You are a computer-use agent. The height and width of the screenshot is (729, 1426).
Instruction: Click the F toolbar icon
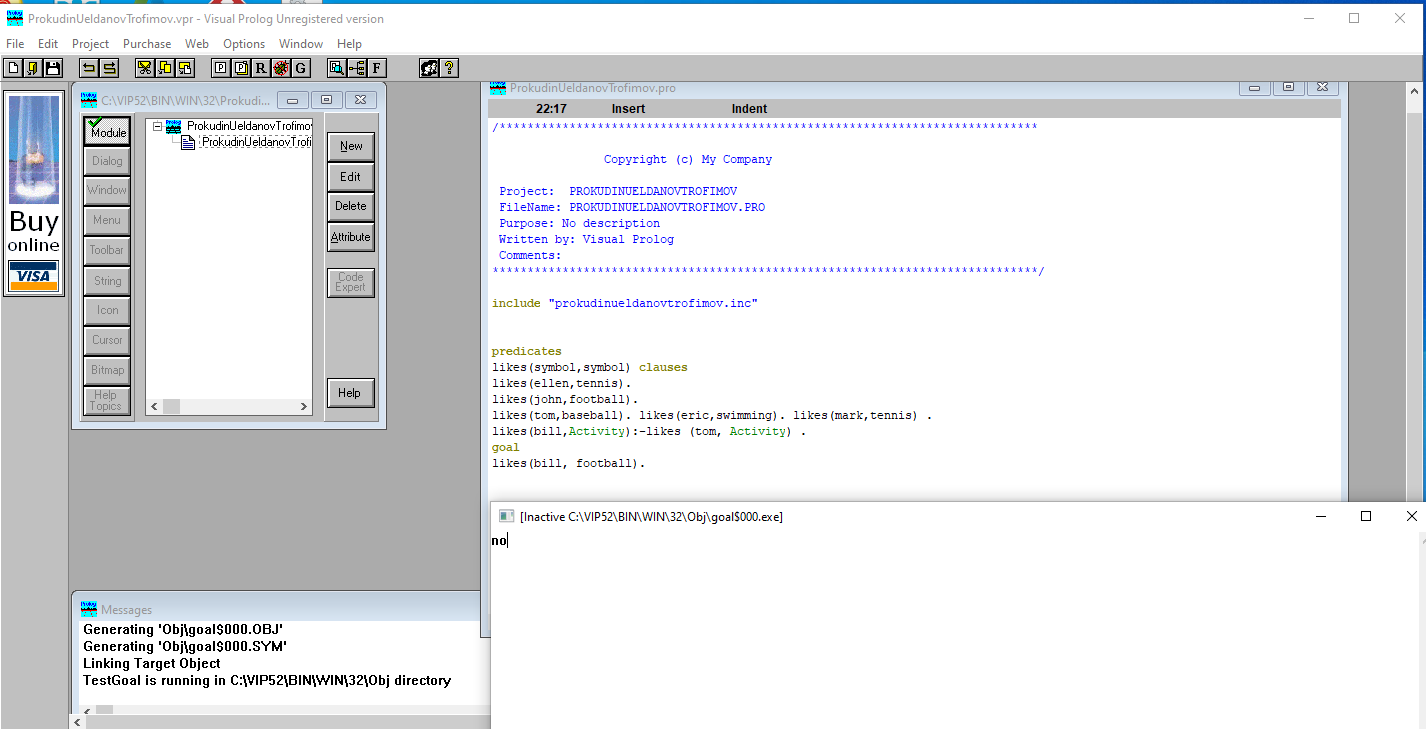377,68
